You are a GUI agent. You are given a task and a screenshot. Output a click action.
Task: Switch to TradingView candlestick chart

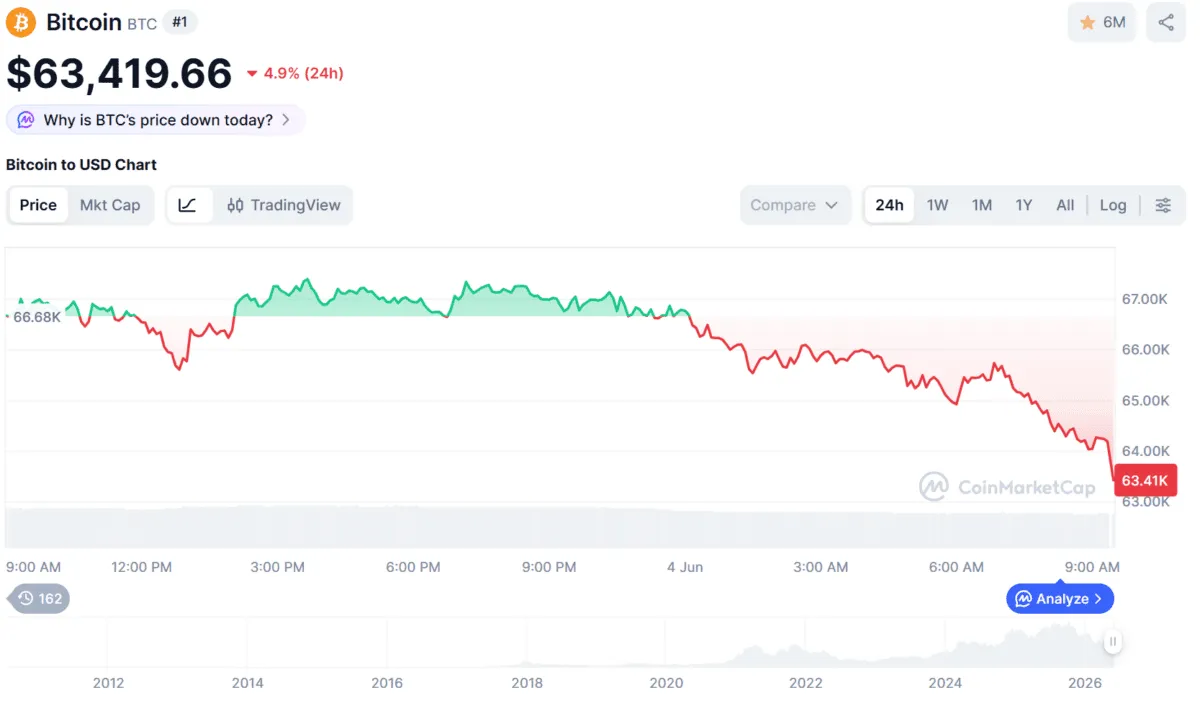click(284, 205)
